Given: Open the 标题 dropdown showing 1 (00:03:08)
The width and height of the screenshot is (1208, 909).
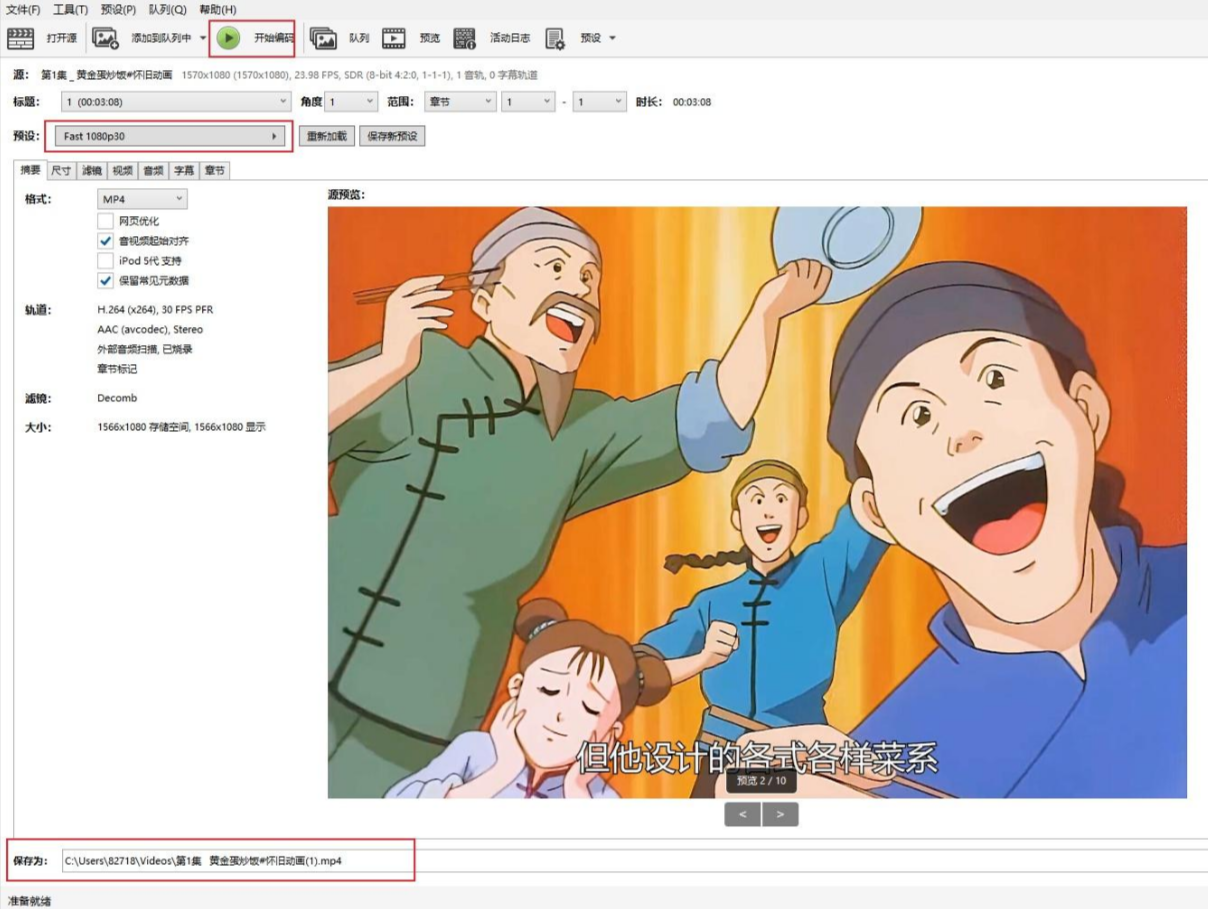Looking at the screenshot, I should pos(176,102).
